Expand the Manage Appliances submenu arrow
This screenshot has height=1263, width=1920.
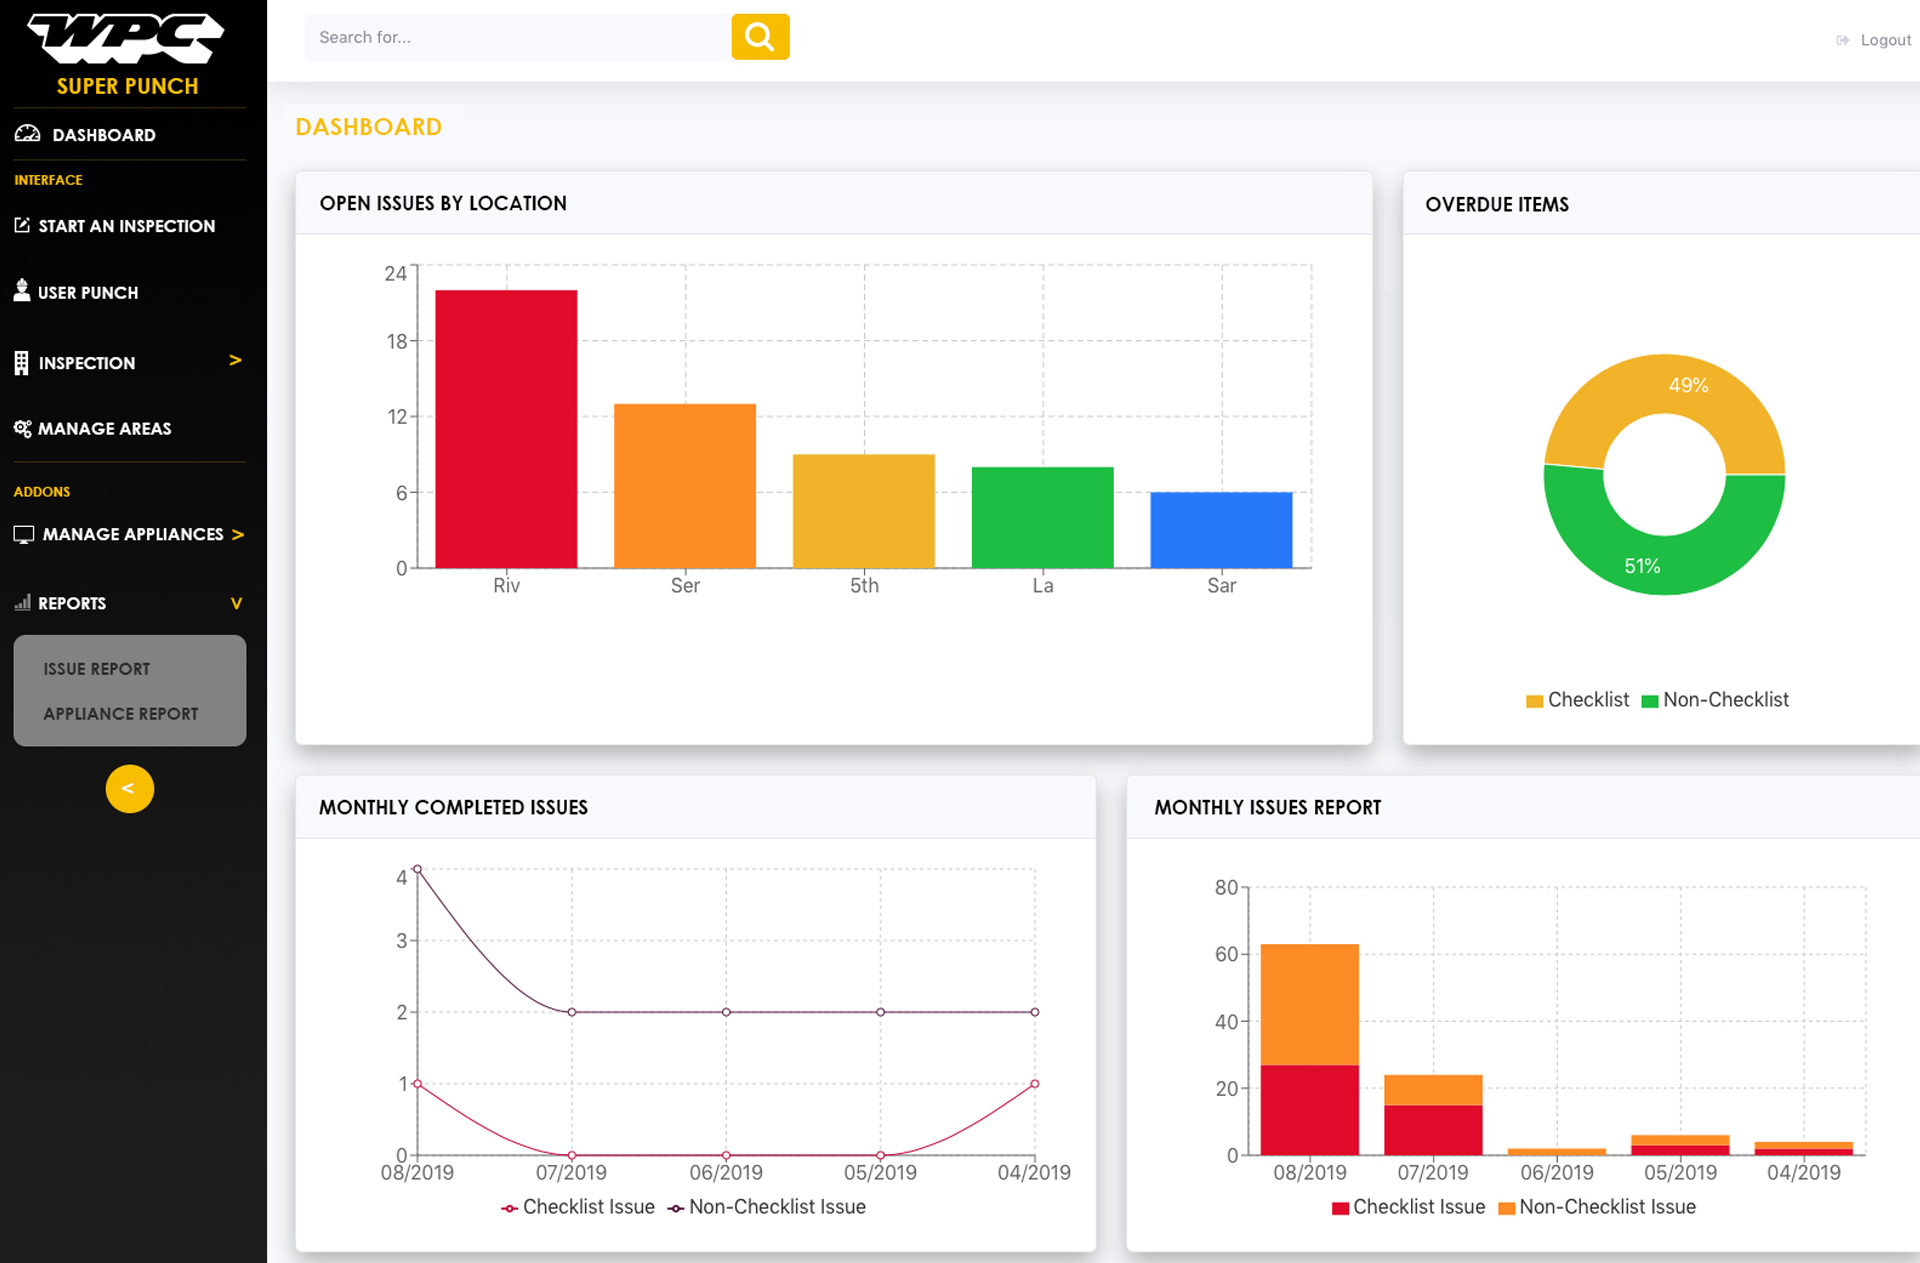[x=238, y=535]
